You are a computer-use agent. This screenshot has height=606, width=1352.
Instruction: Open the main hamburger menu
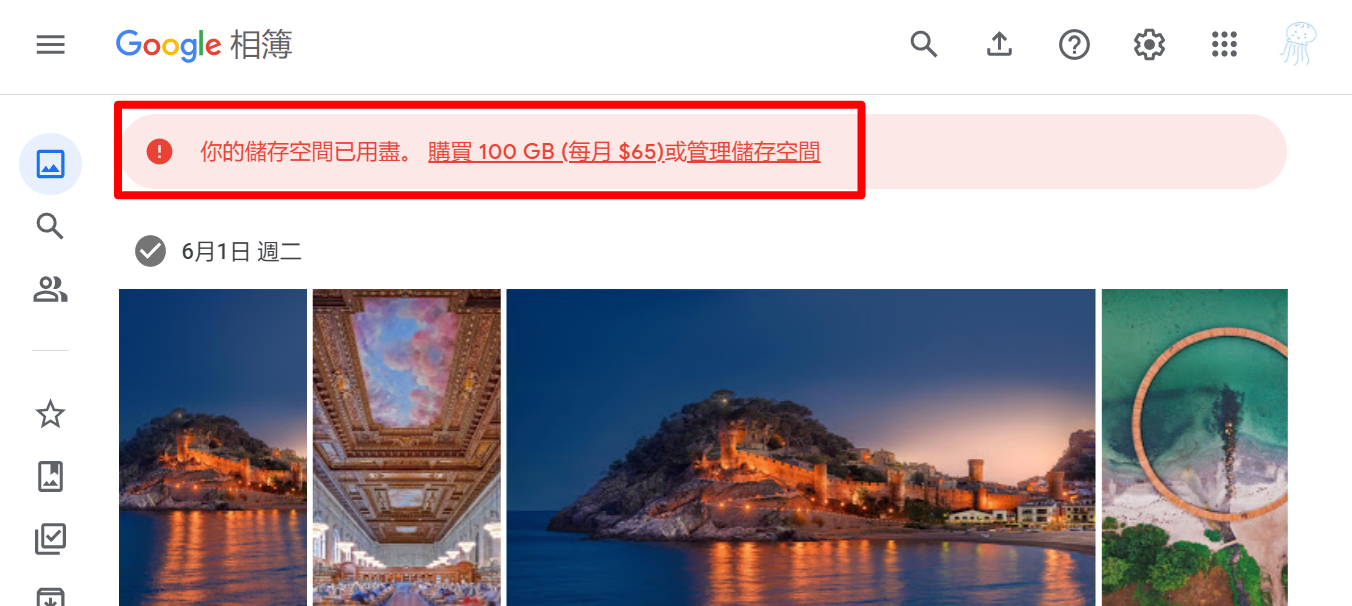click(x=50, y=45)
